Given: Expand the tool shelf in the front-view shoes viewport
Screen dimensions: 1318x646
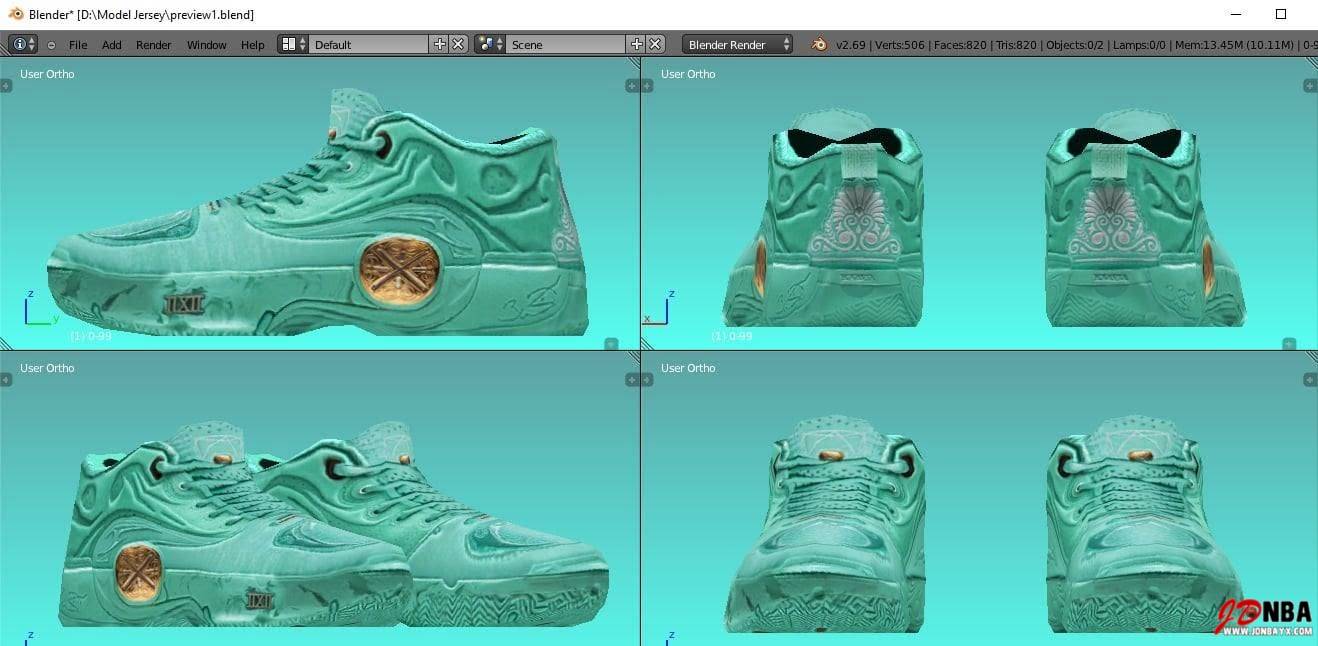Looking at the screenshot, I should (647, 380).
